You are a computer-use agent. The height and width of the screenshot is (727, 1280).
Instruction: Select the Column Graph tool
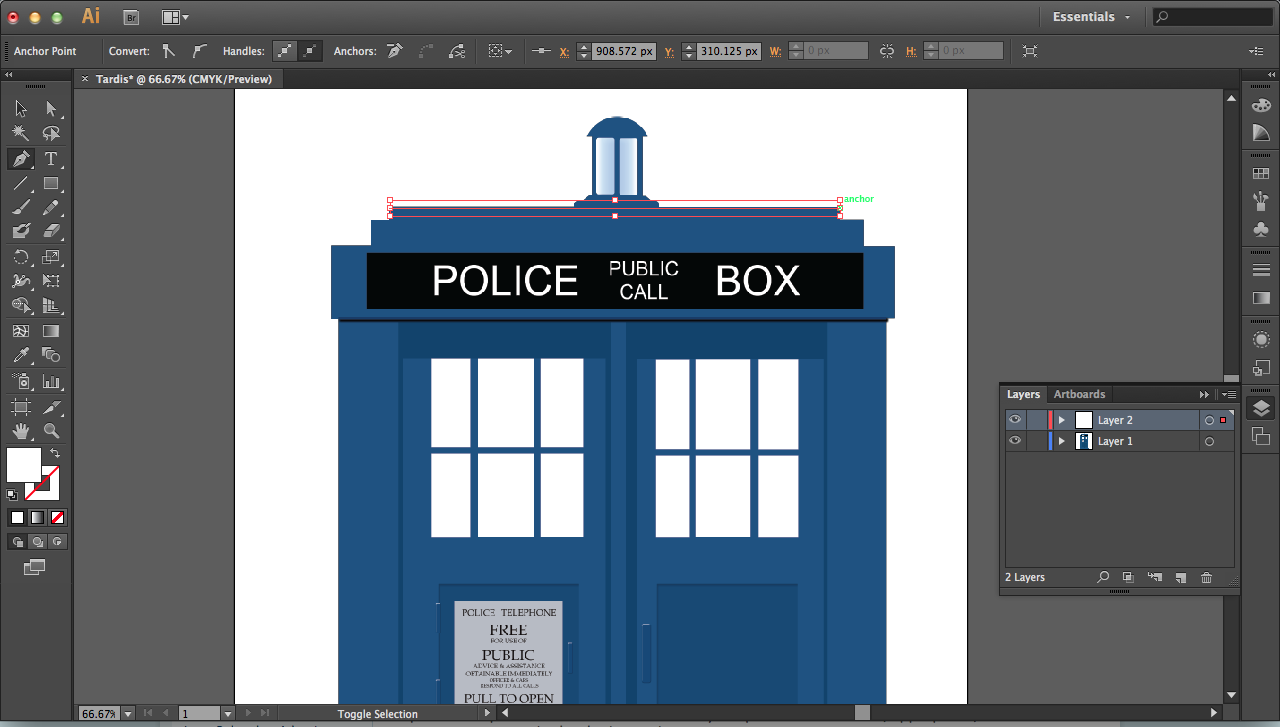51,381
